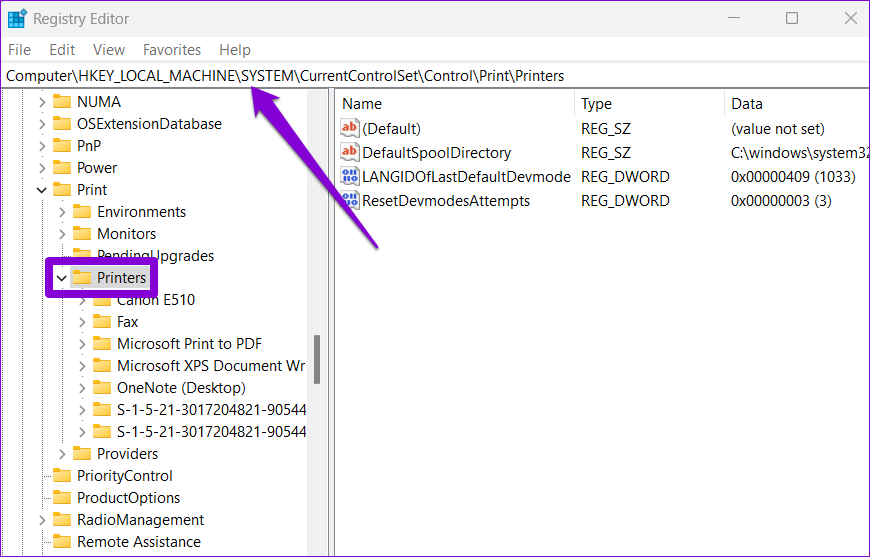Expand the Environments key

[x=62, y=212]
